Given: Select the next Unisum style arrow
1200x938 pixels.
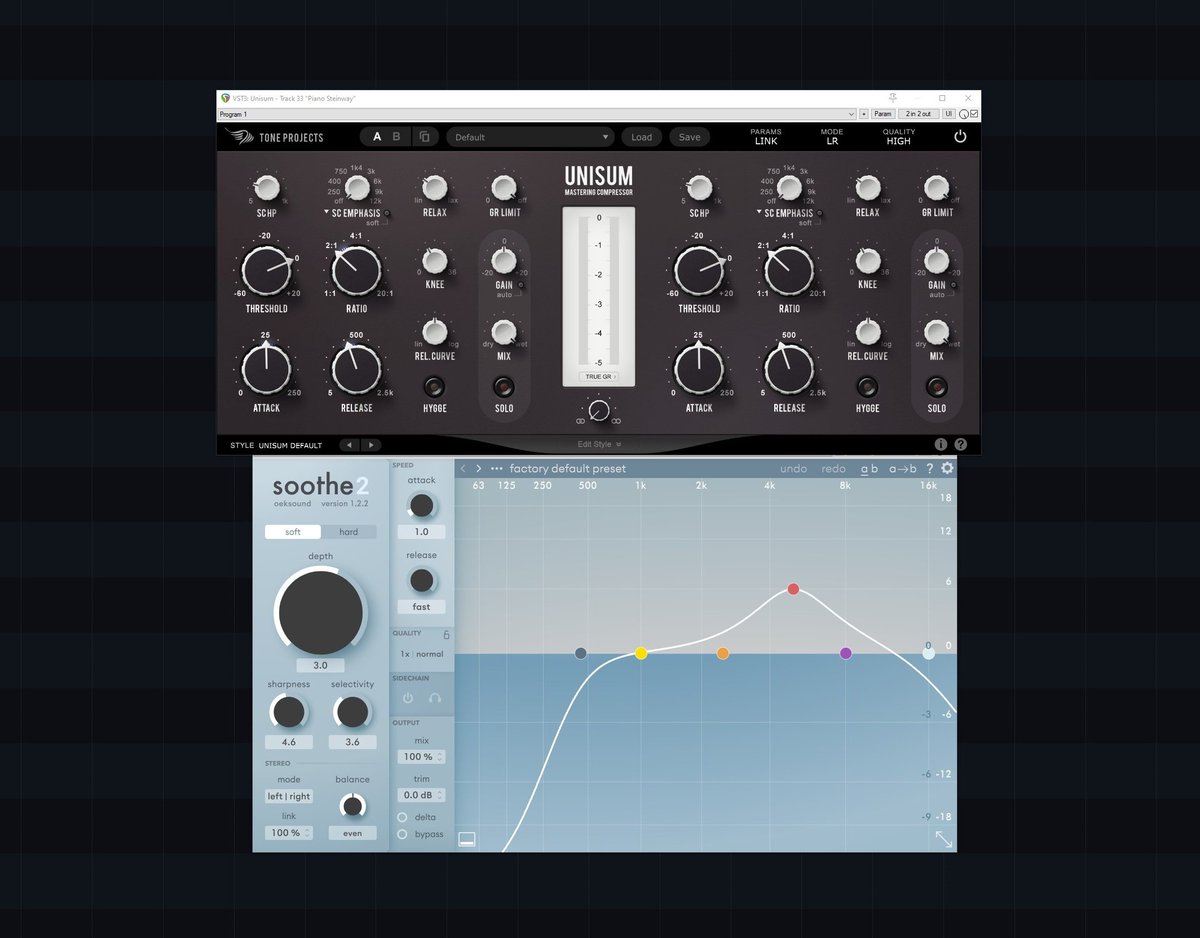Looking at the screenshot, I should [x=370, y=445].
